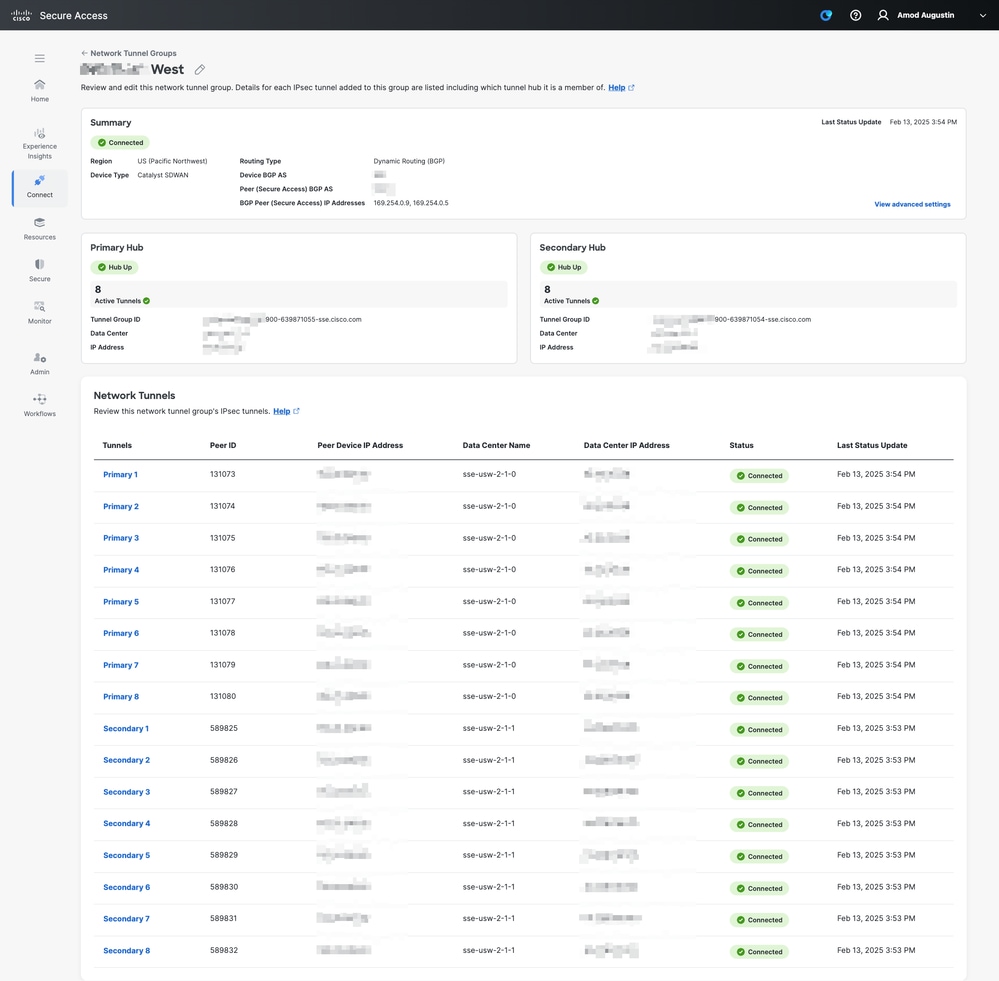Open the Primary 4 tunnel
Viewport: 999px width, 981px height.
click(x=121, y=569)
